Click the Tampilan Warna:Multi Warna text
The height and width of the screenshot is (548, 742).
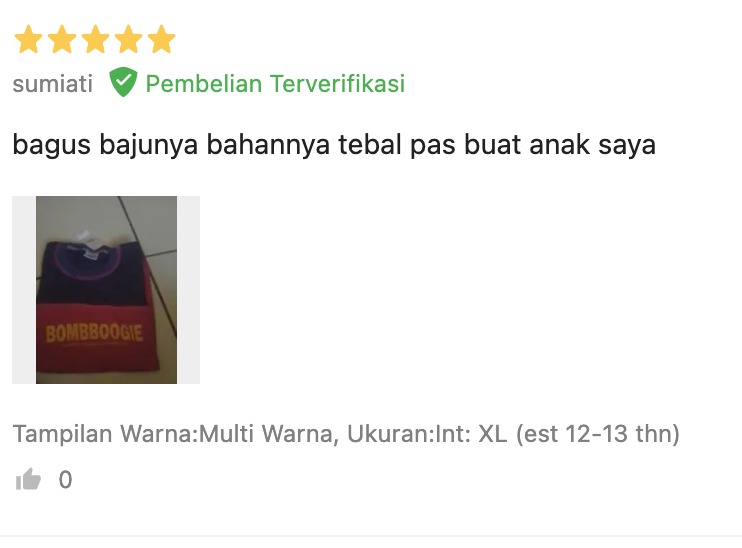[x=173, y=433]
